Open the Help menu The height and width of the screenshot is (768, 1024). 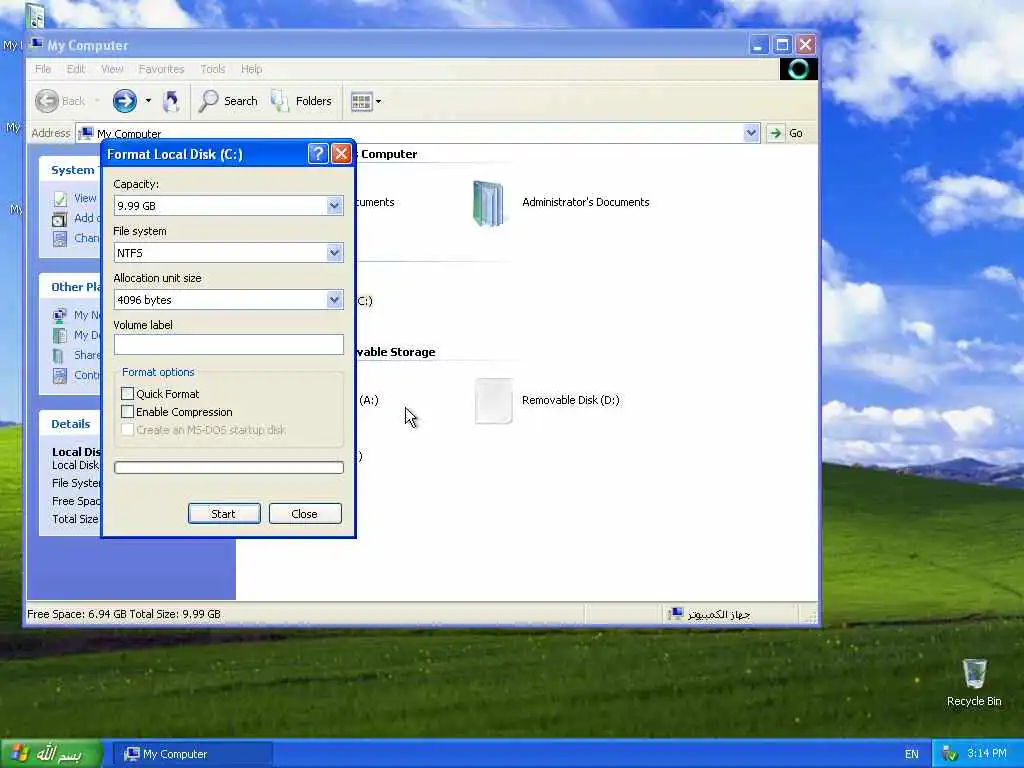tap(251, 69)
